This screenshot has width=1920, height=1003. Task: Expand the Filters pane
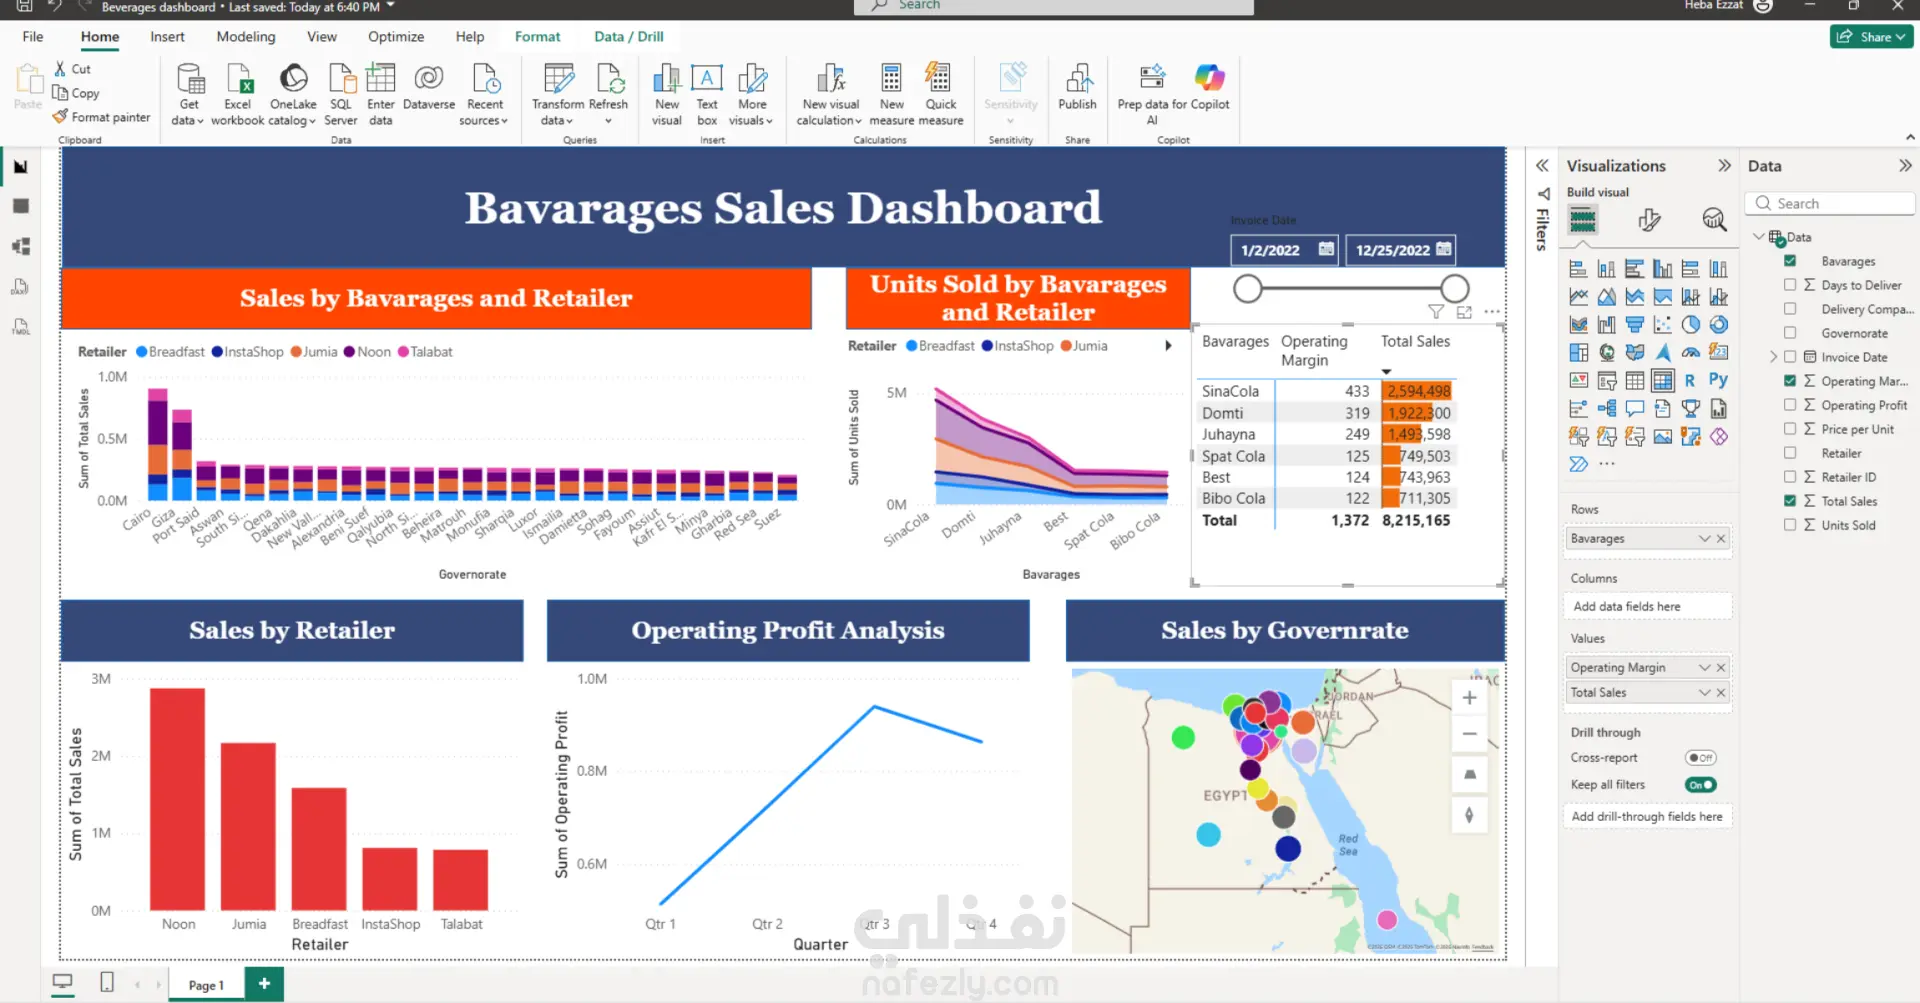click(x=1542, y=166)
